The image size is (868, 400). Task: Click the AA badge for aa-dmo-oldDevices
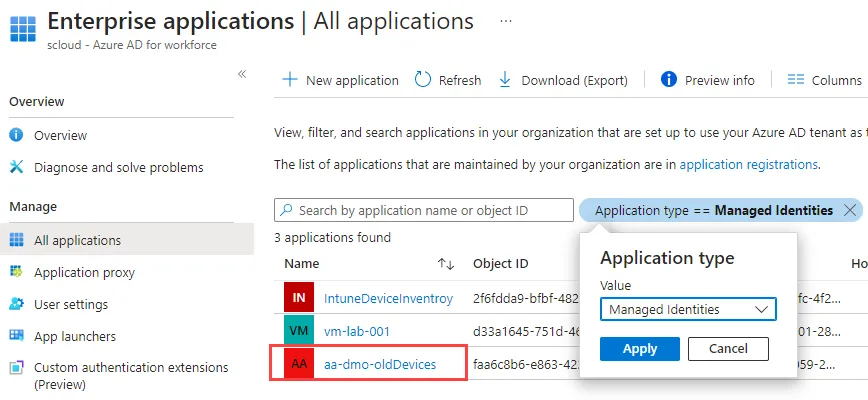(299, 364)
